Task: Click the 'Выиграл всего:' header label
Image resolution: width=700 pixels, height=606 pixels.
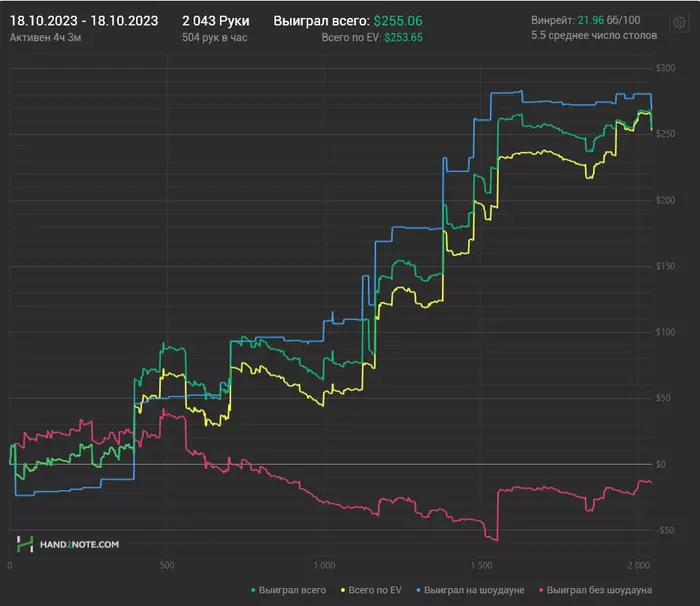Action: (x=321, y=21)
